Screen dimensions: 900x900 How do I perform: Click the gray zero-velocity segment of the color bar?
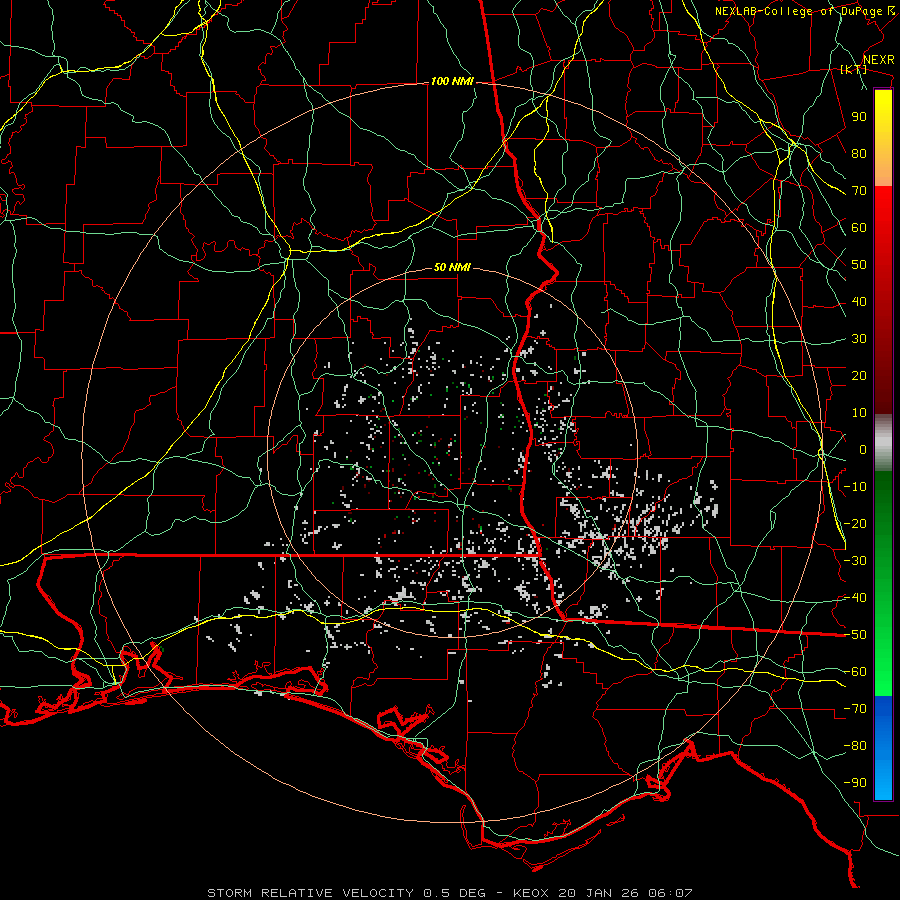[883, 443]
